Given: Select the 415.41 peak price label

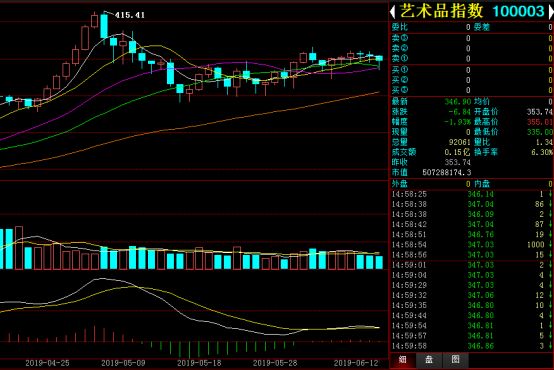Looking at the screenshot, I should [130, 15].
